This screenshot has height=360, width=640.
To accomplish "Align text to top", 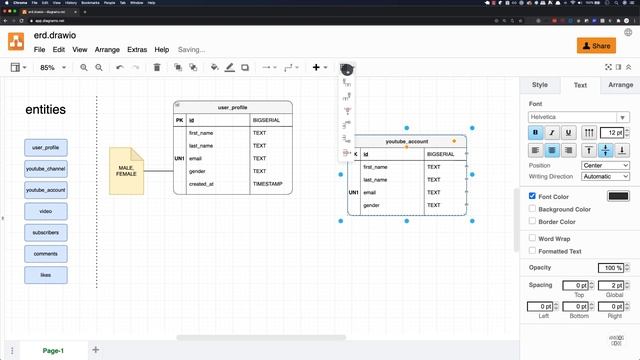I will pos(589,150).
